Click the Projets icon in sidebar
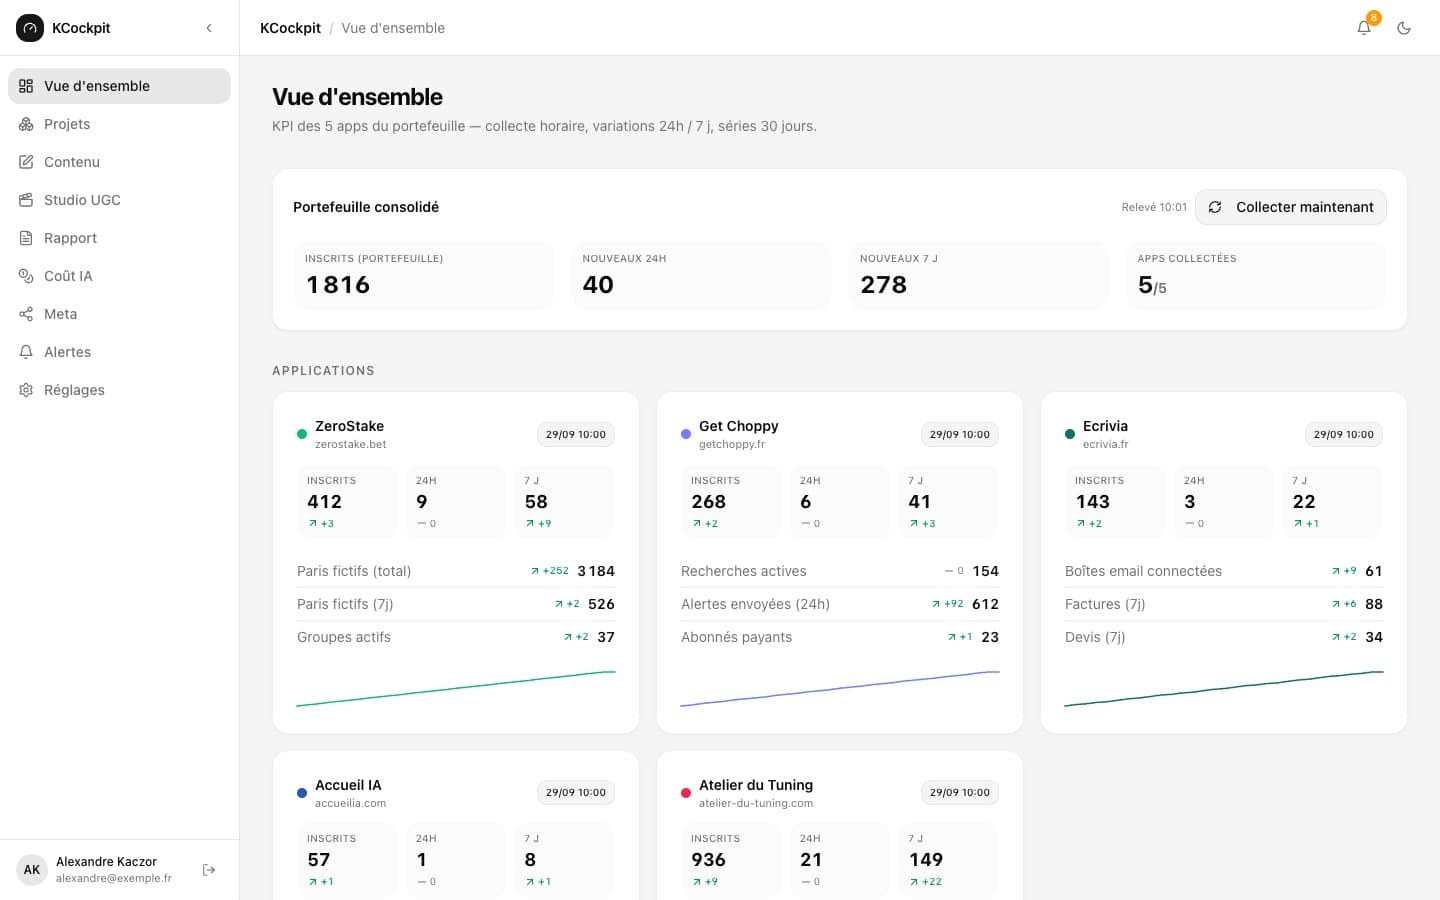This screenshot has width=1440, height=900. tap(26, 124)
